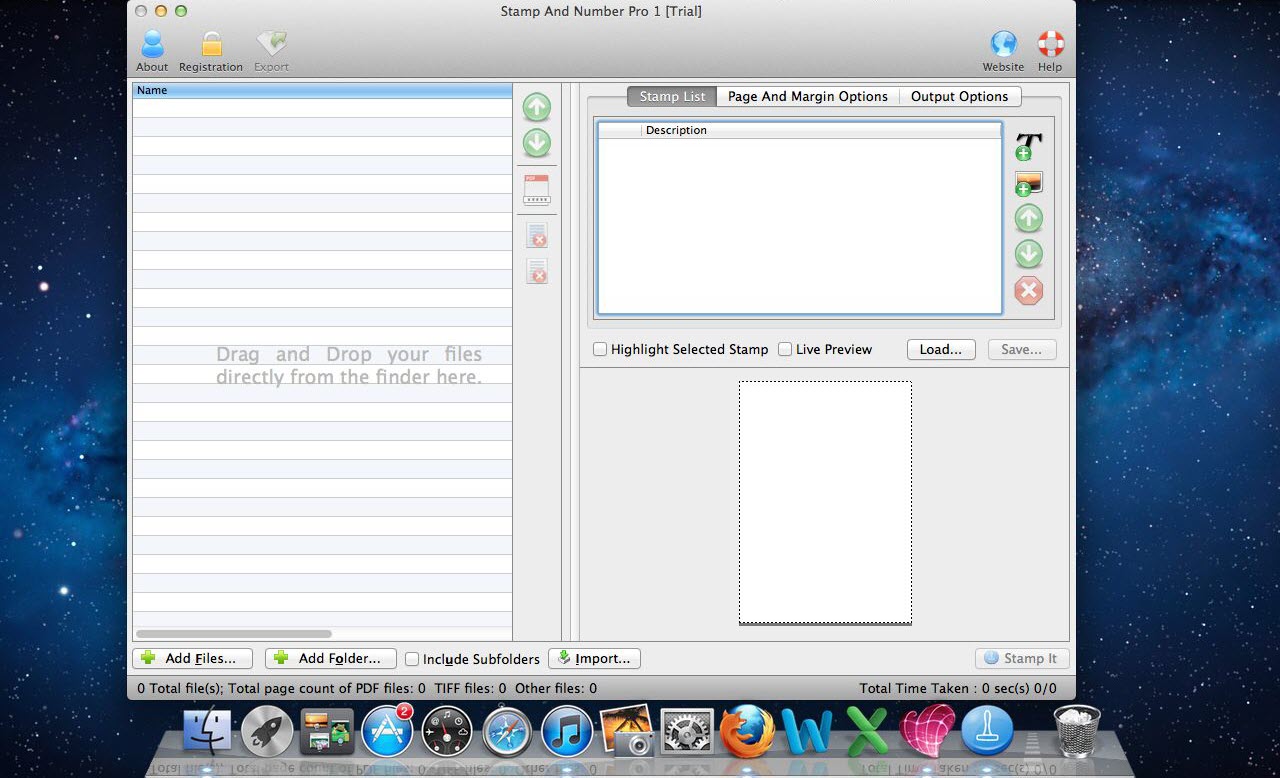
Task: Toggle the Live Preview checkbox
Action: [785, 349]
